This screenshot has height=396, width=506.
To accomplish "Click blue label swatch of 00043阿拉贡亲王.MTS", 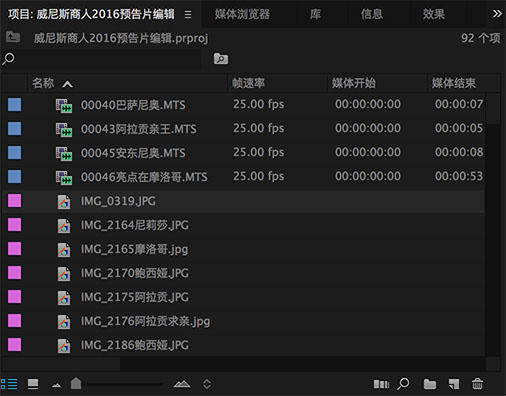I will point(14,128).
